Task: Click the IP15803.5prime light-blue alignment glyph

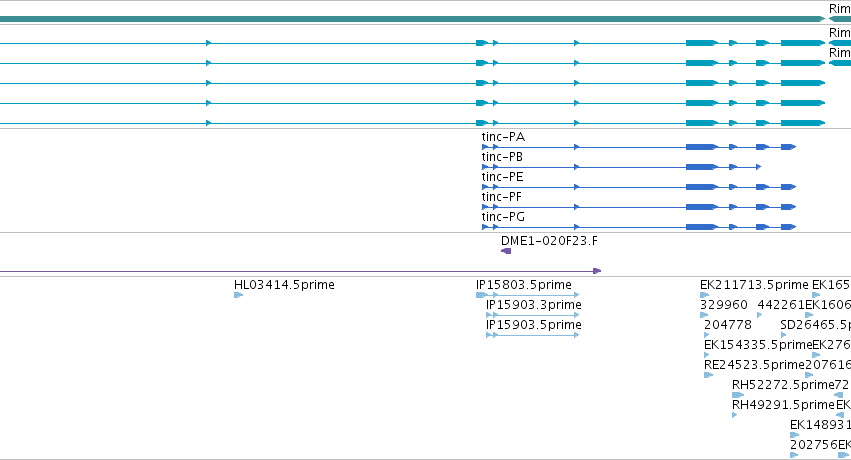Action: tap(528, 295)
